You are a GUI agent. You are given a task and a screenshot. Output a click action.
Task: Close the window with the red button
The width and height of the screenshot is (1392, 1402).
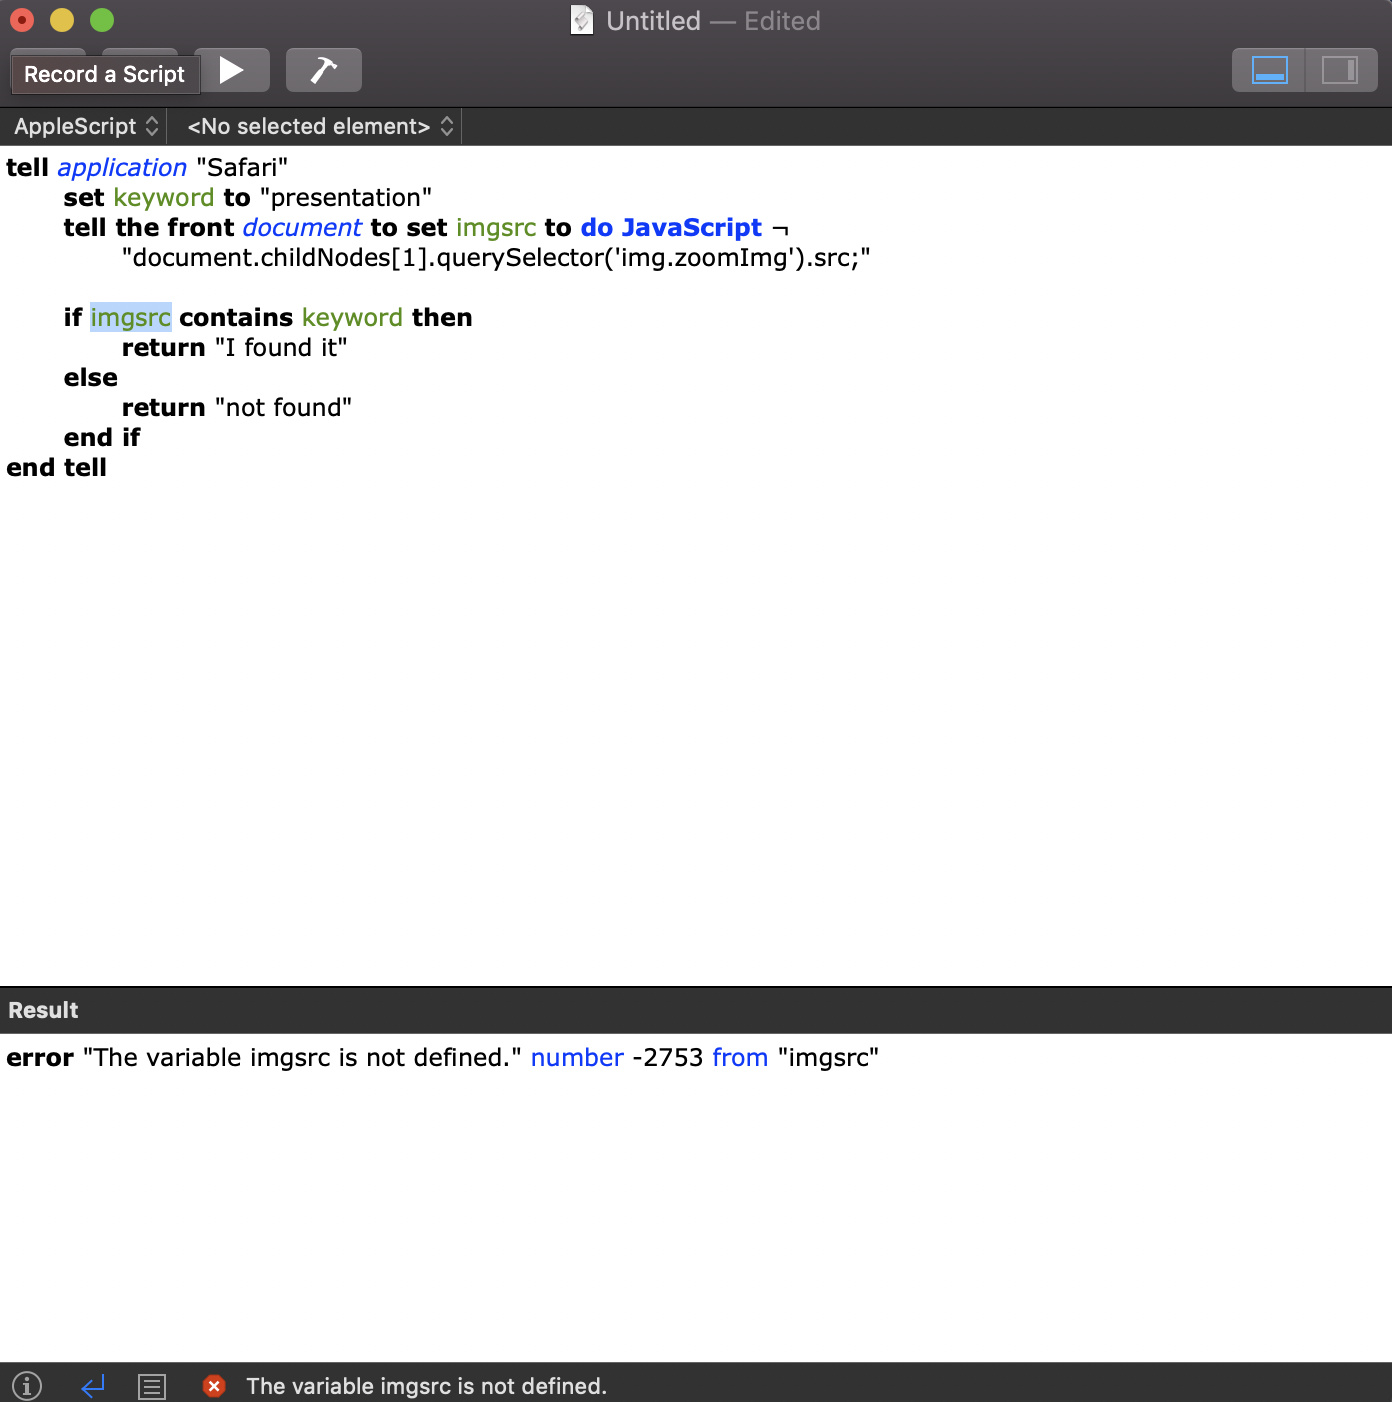[22, 20]
